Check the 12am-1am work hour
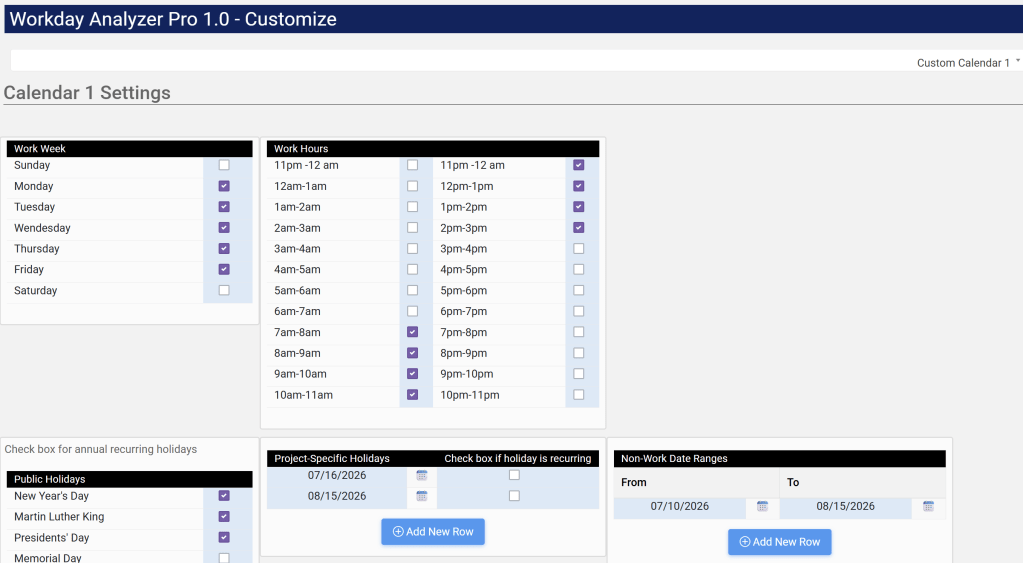 [412, 186]
